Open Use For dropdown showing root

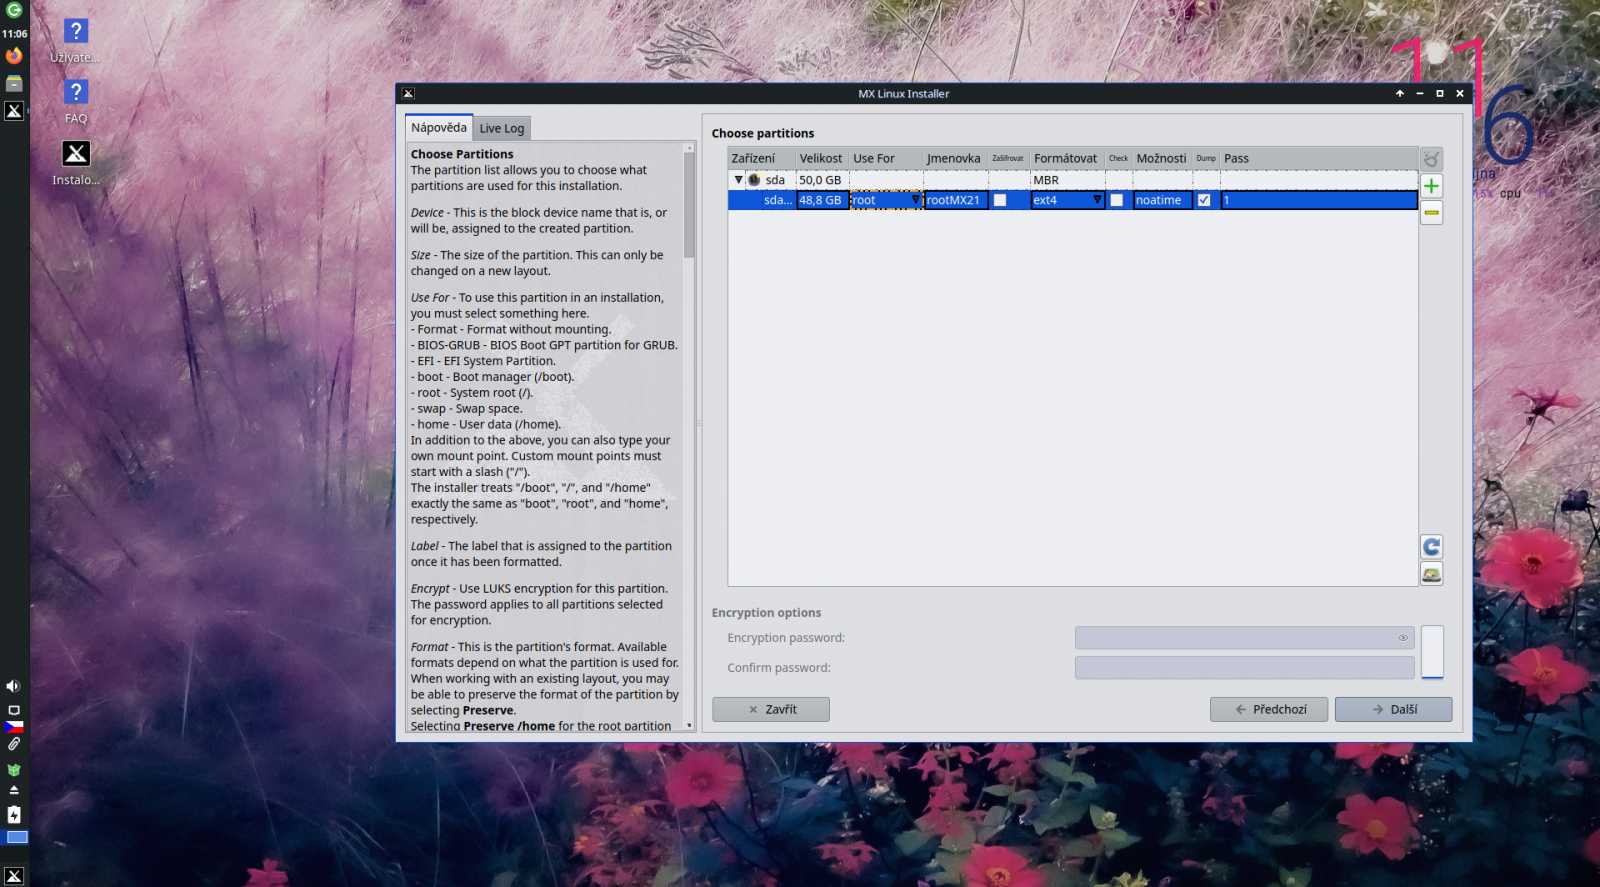[886, 200]
